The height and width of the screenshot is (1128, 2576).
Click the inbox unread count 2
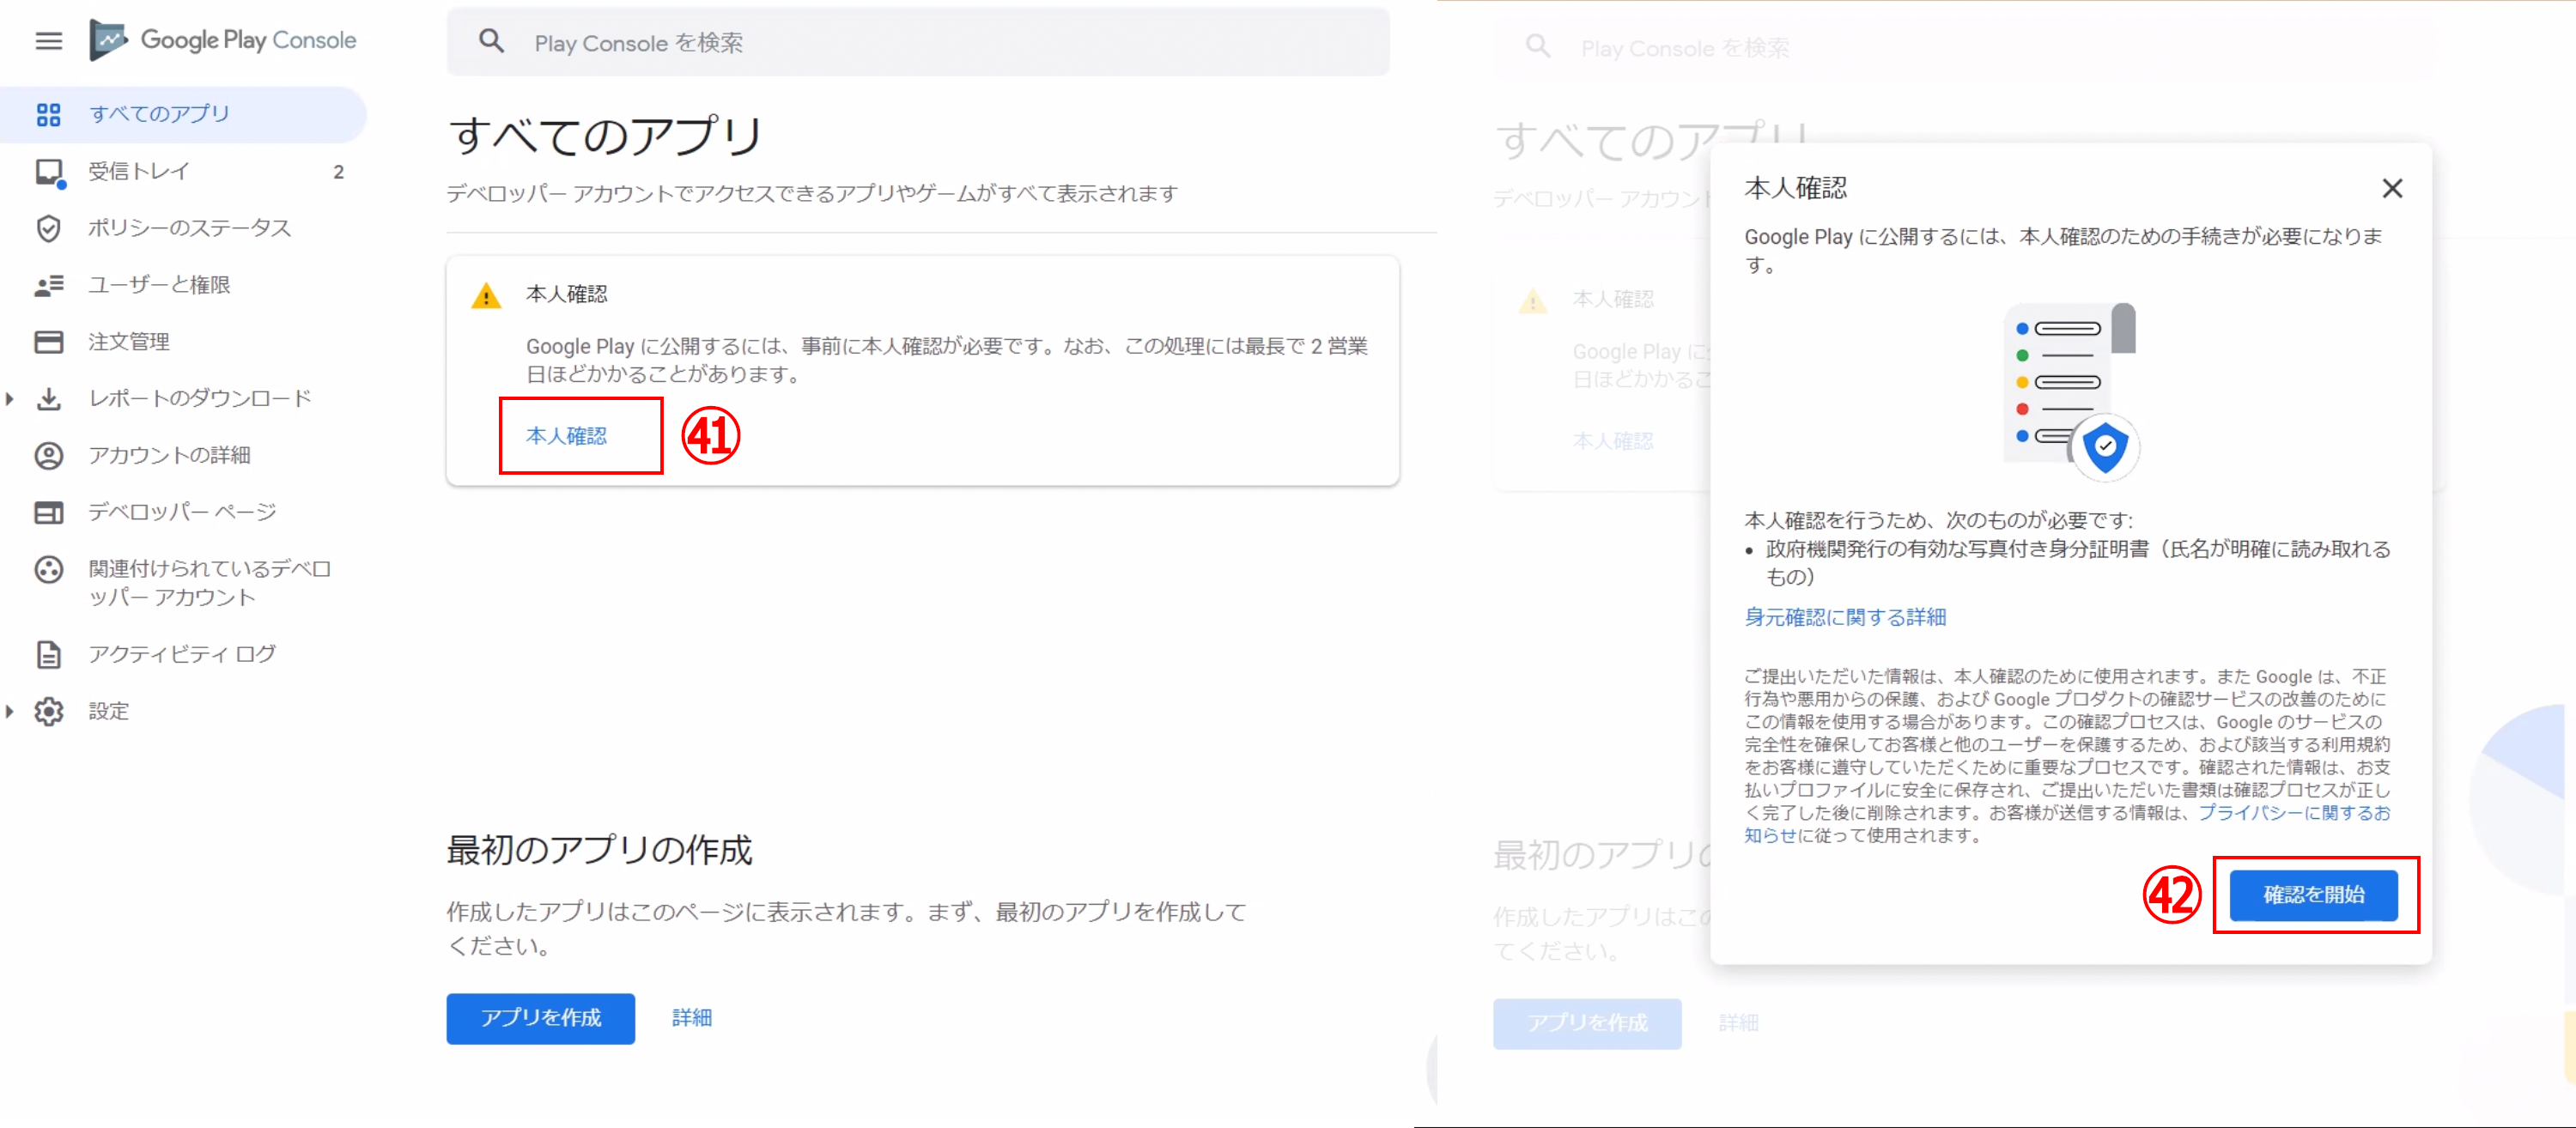(x=338, y=172)
